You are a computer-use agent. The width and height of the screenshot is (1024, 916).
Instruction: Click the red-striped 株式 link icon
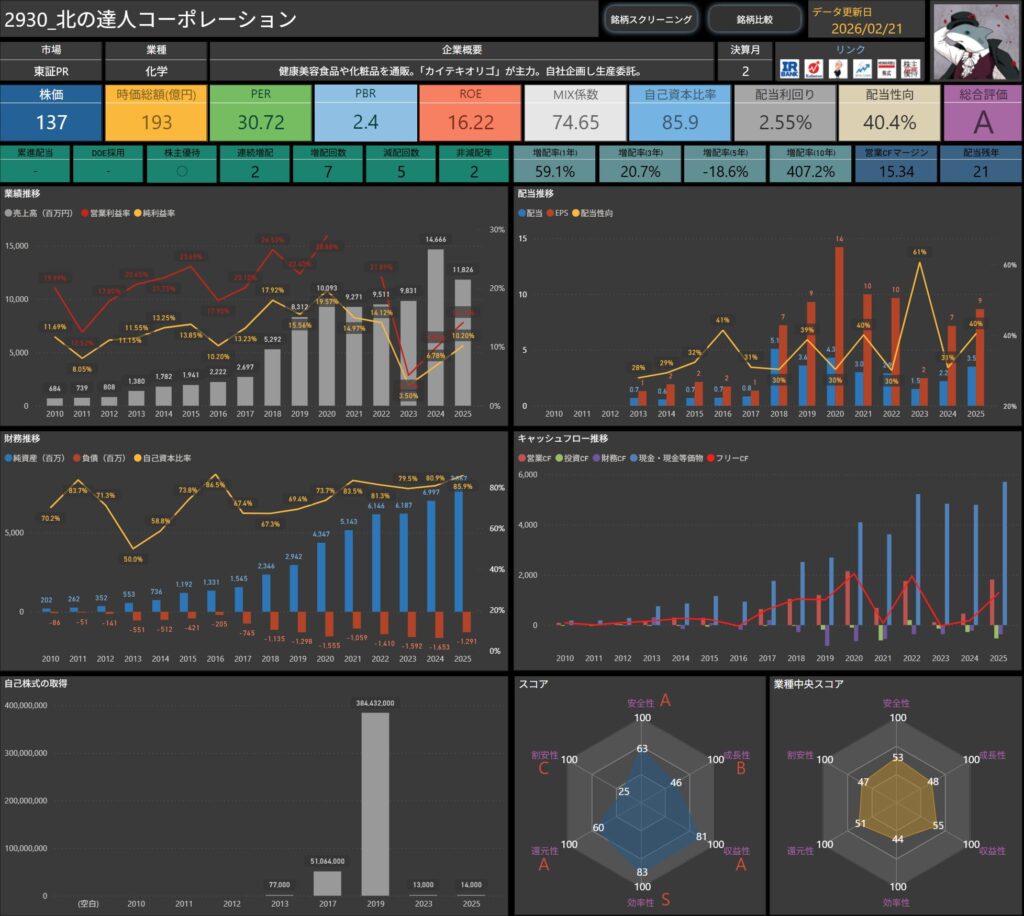pos(885,68)
